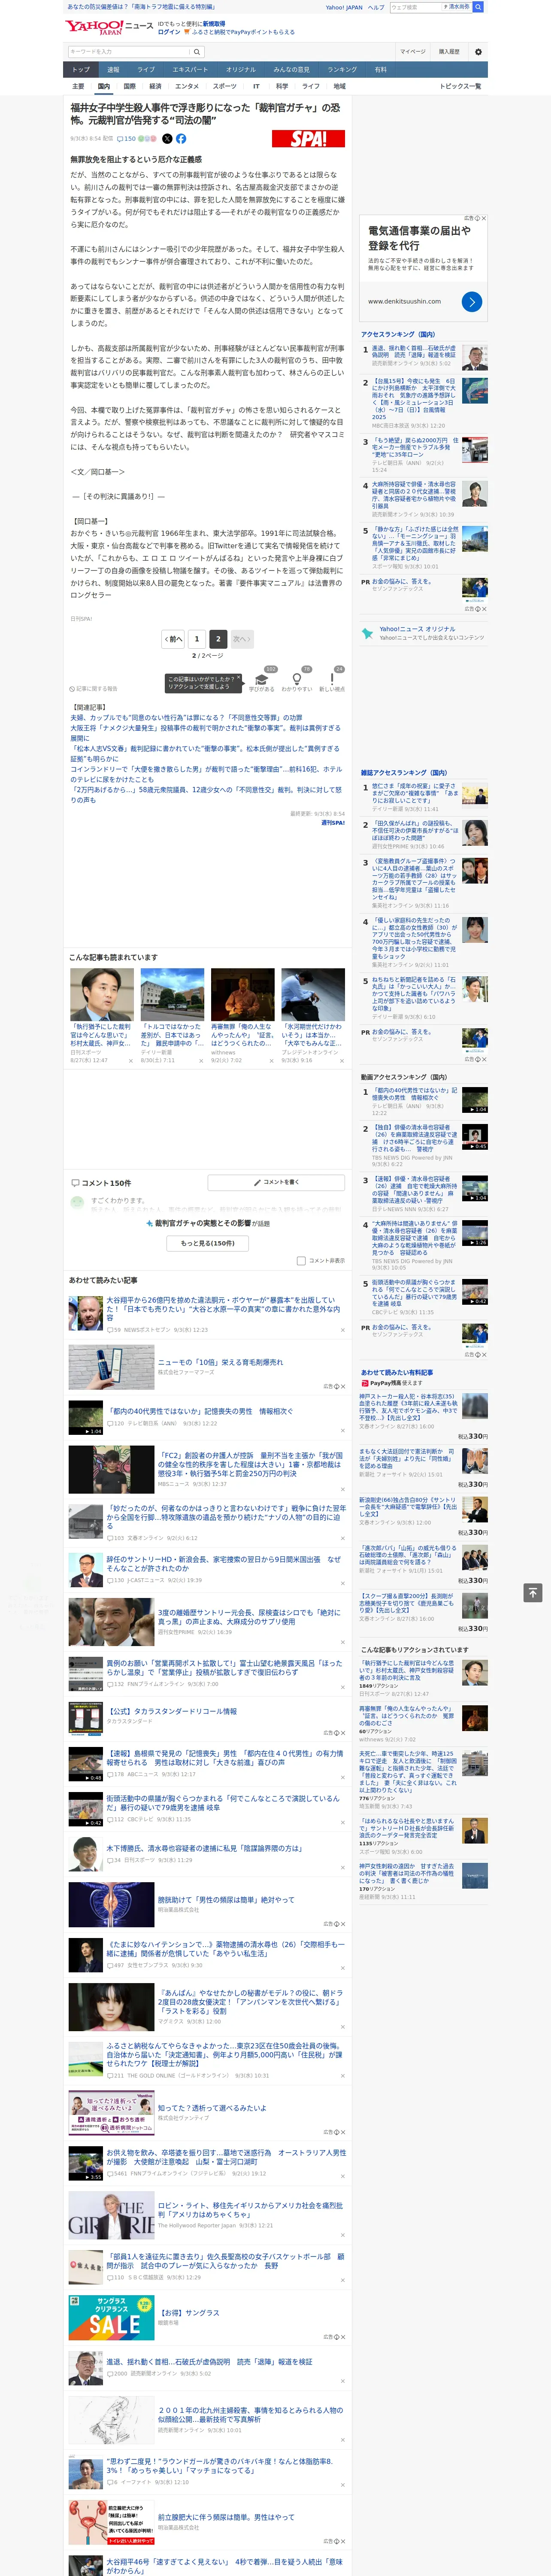Screen dimensions: 551x2576
Task: Open the 週刊SPA! source link below related articles
Action: click(333, 822)
